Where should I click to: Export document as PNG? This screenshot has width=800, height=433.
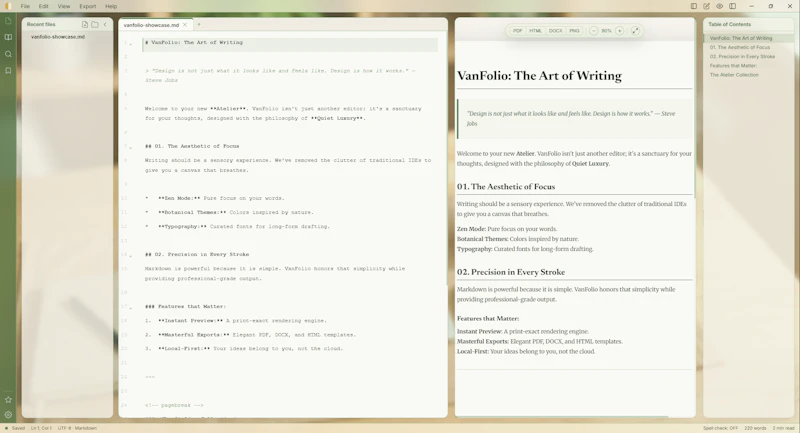tap(574, 31)
